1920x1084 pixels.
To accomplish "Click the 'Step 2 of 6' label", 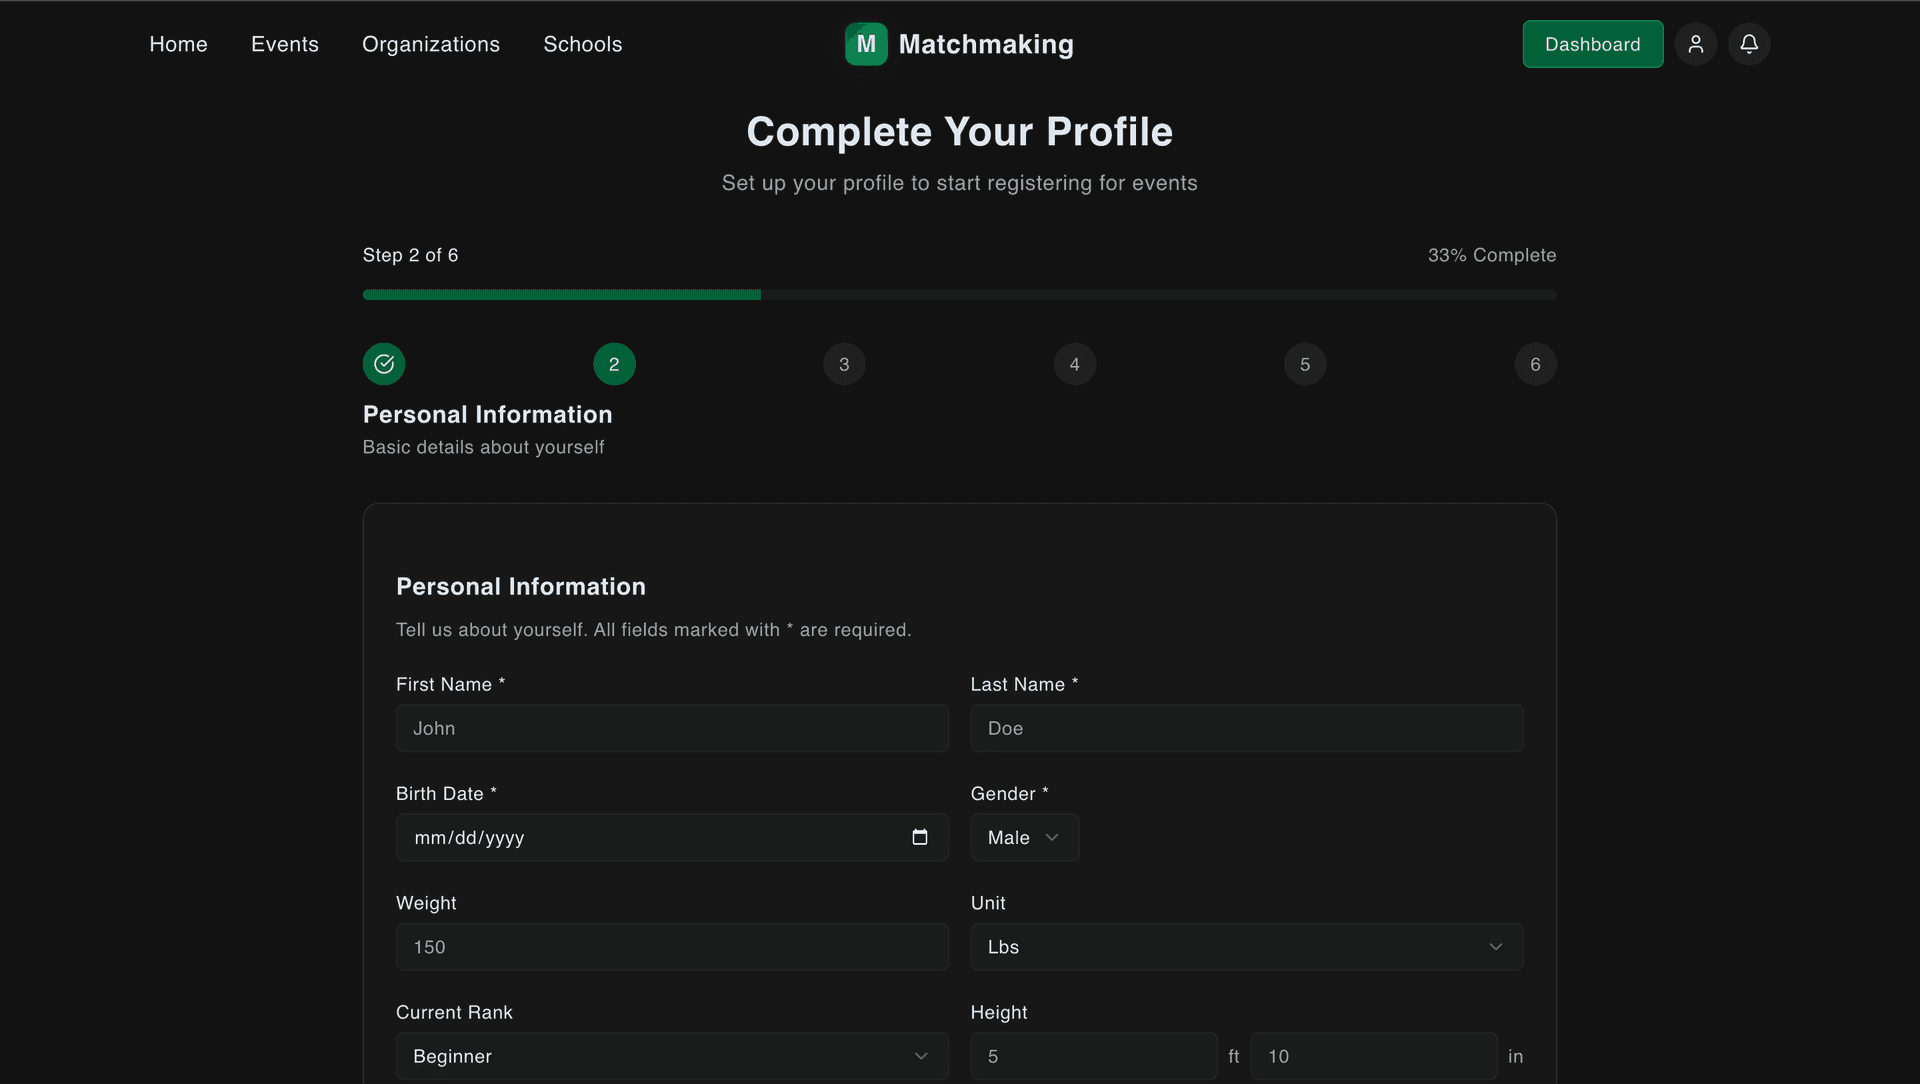I will (x=411, y=255).
